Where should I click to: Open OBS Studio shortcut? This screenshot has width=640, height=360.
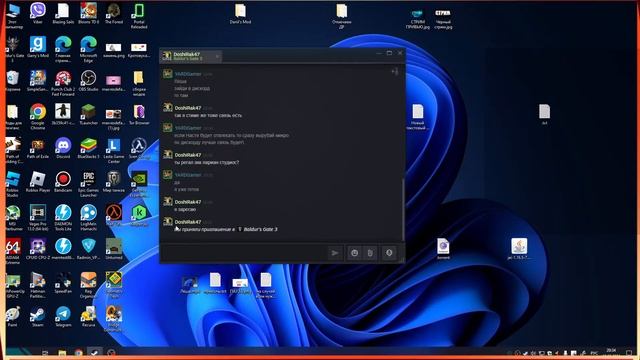pos(89,80)
